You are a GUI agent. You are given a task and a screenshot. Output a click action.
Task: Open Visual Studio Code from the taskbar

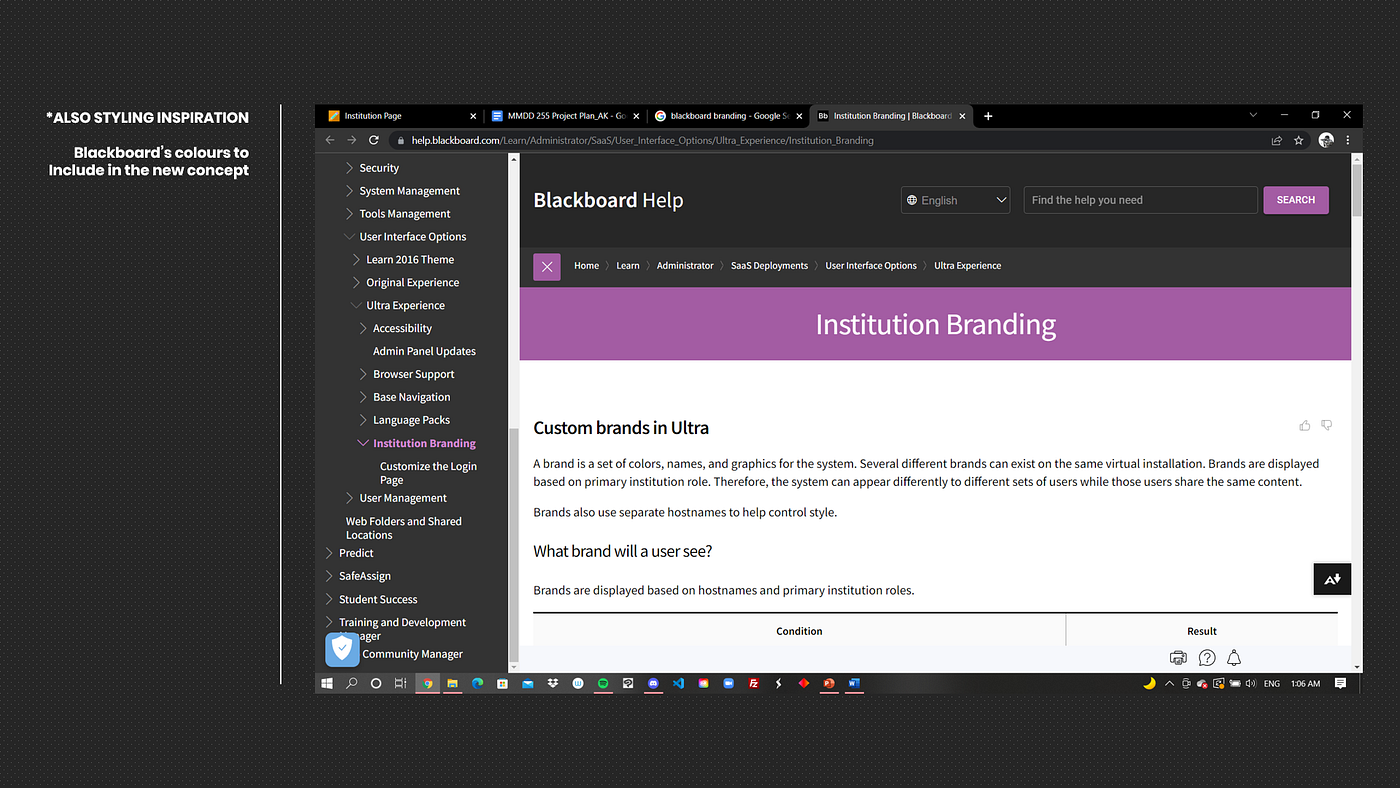[678, 684]
